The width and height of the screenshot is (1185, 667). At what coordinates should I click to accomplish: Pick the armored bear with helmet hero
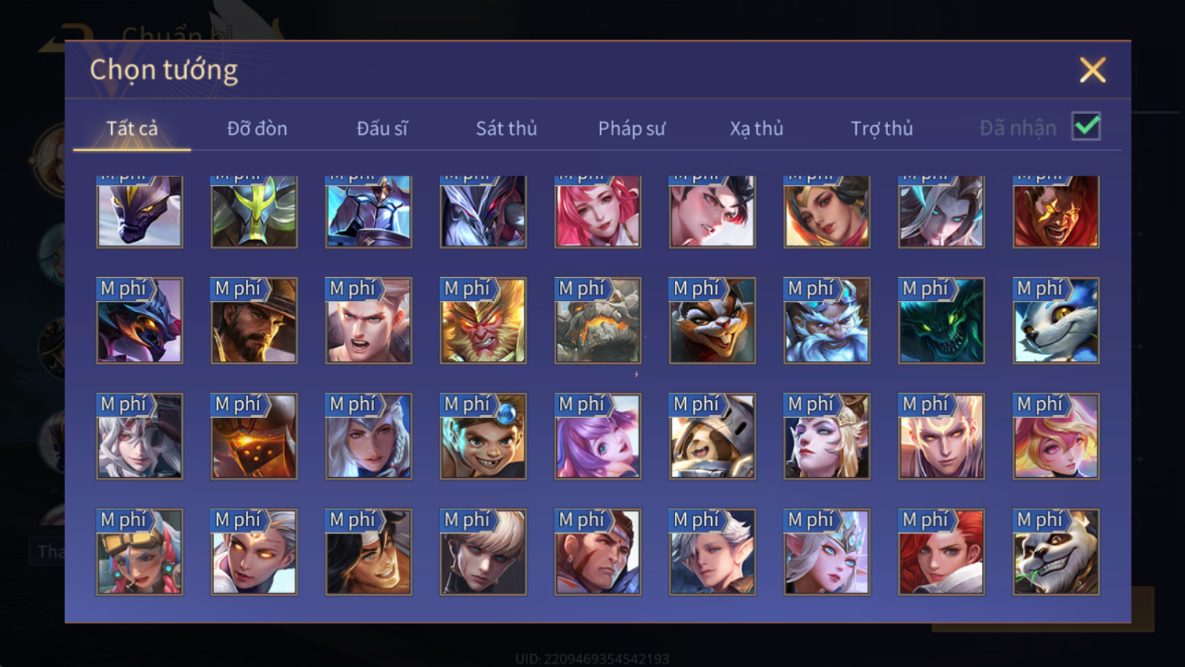click(x=712, y=436)
